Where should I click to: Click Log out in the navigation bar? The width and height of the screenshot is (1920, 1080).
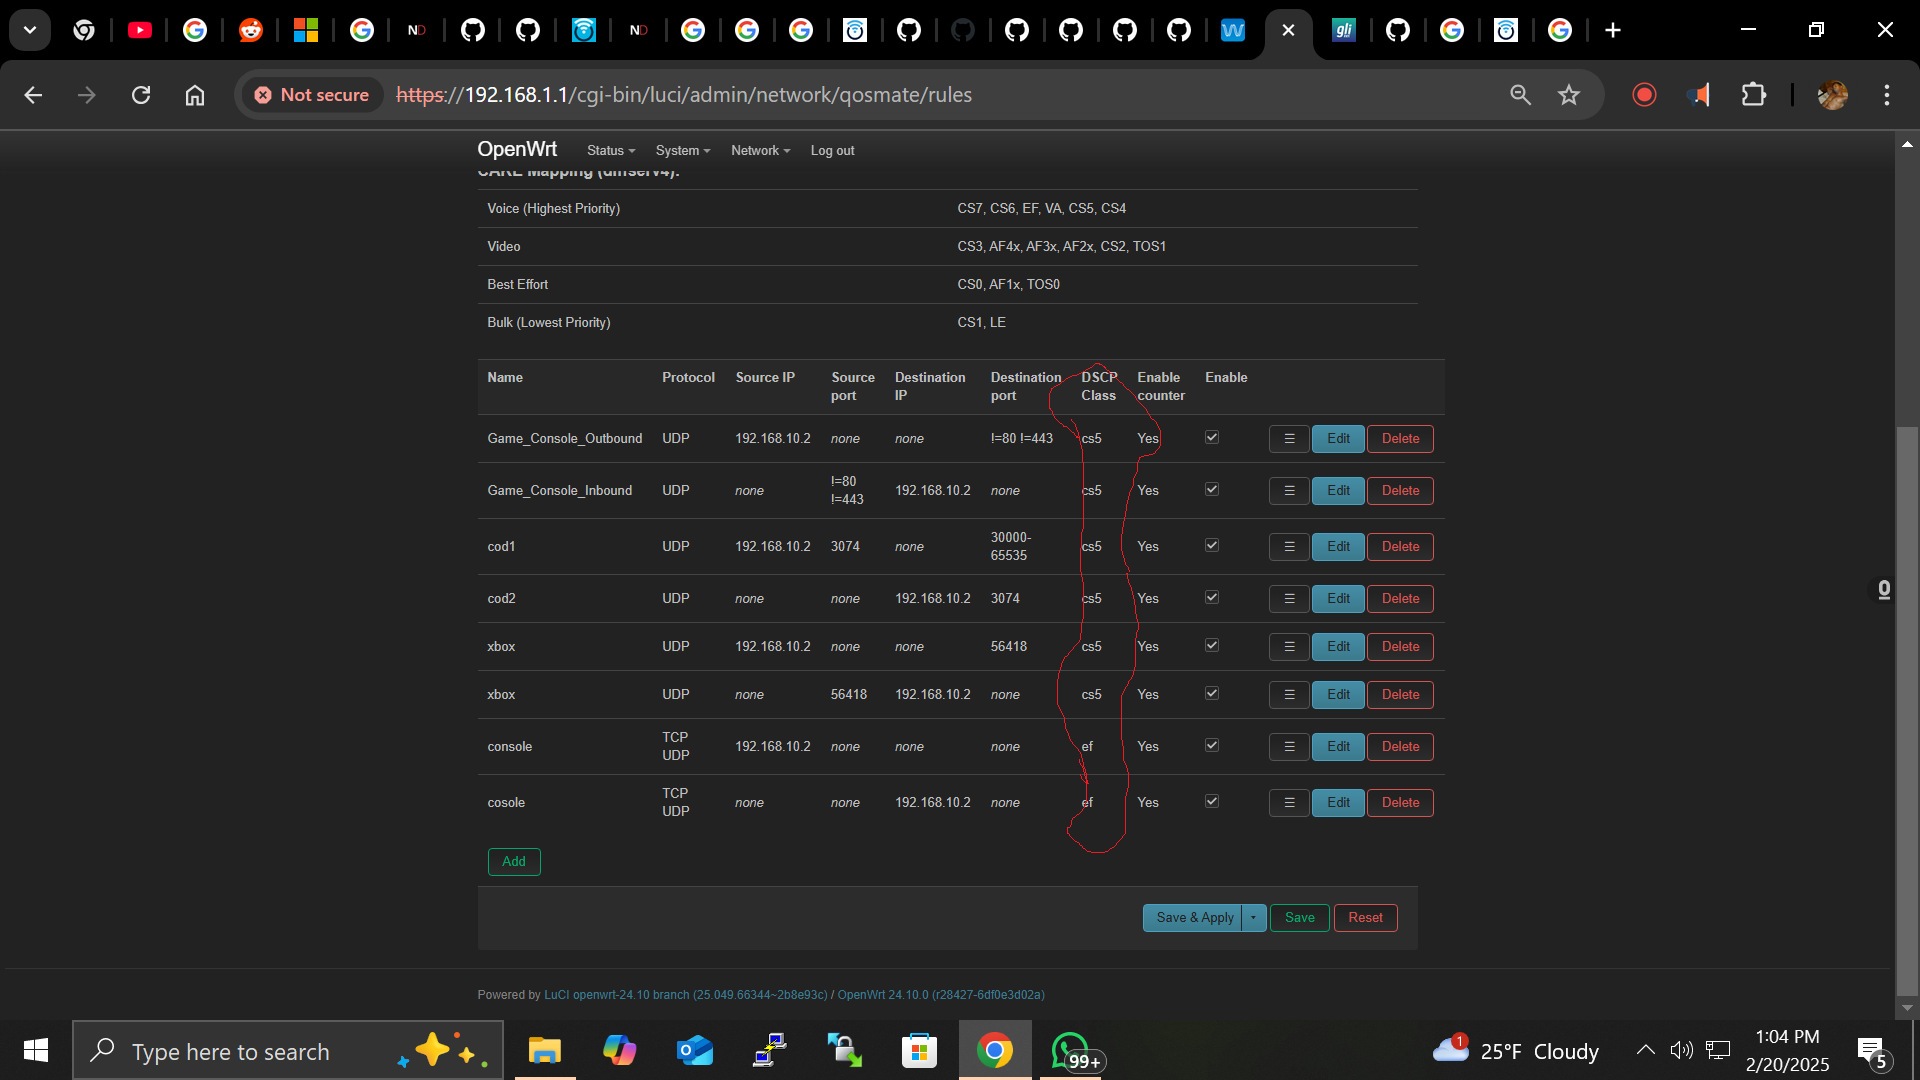tap(832, 150)
